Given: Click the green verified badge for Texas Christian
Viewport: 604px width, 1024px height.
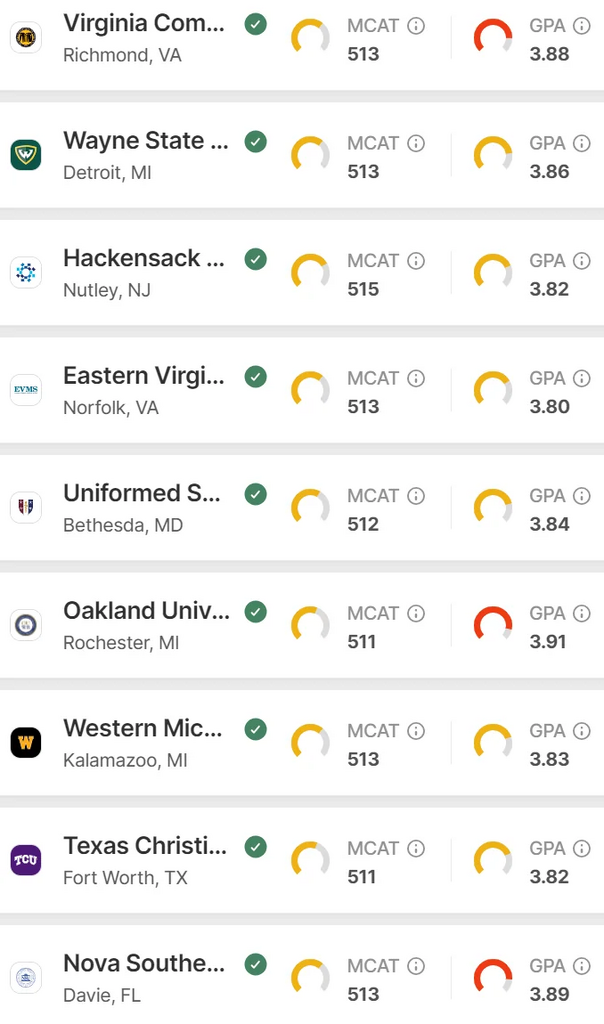Looking at the screenshot, I should (256, 847).
